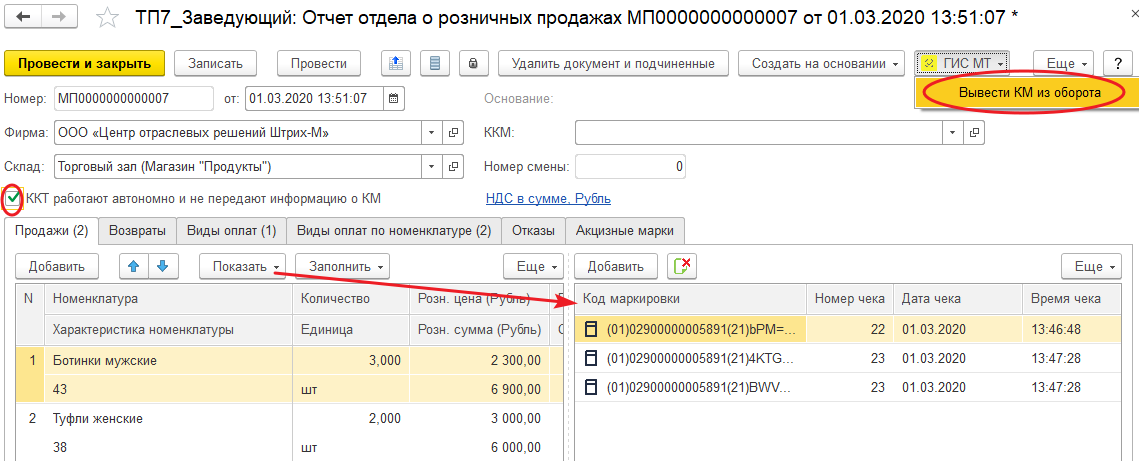Click the back navigation arrow

coord(24,18)
